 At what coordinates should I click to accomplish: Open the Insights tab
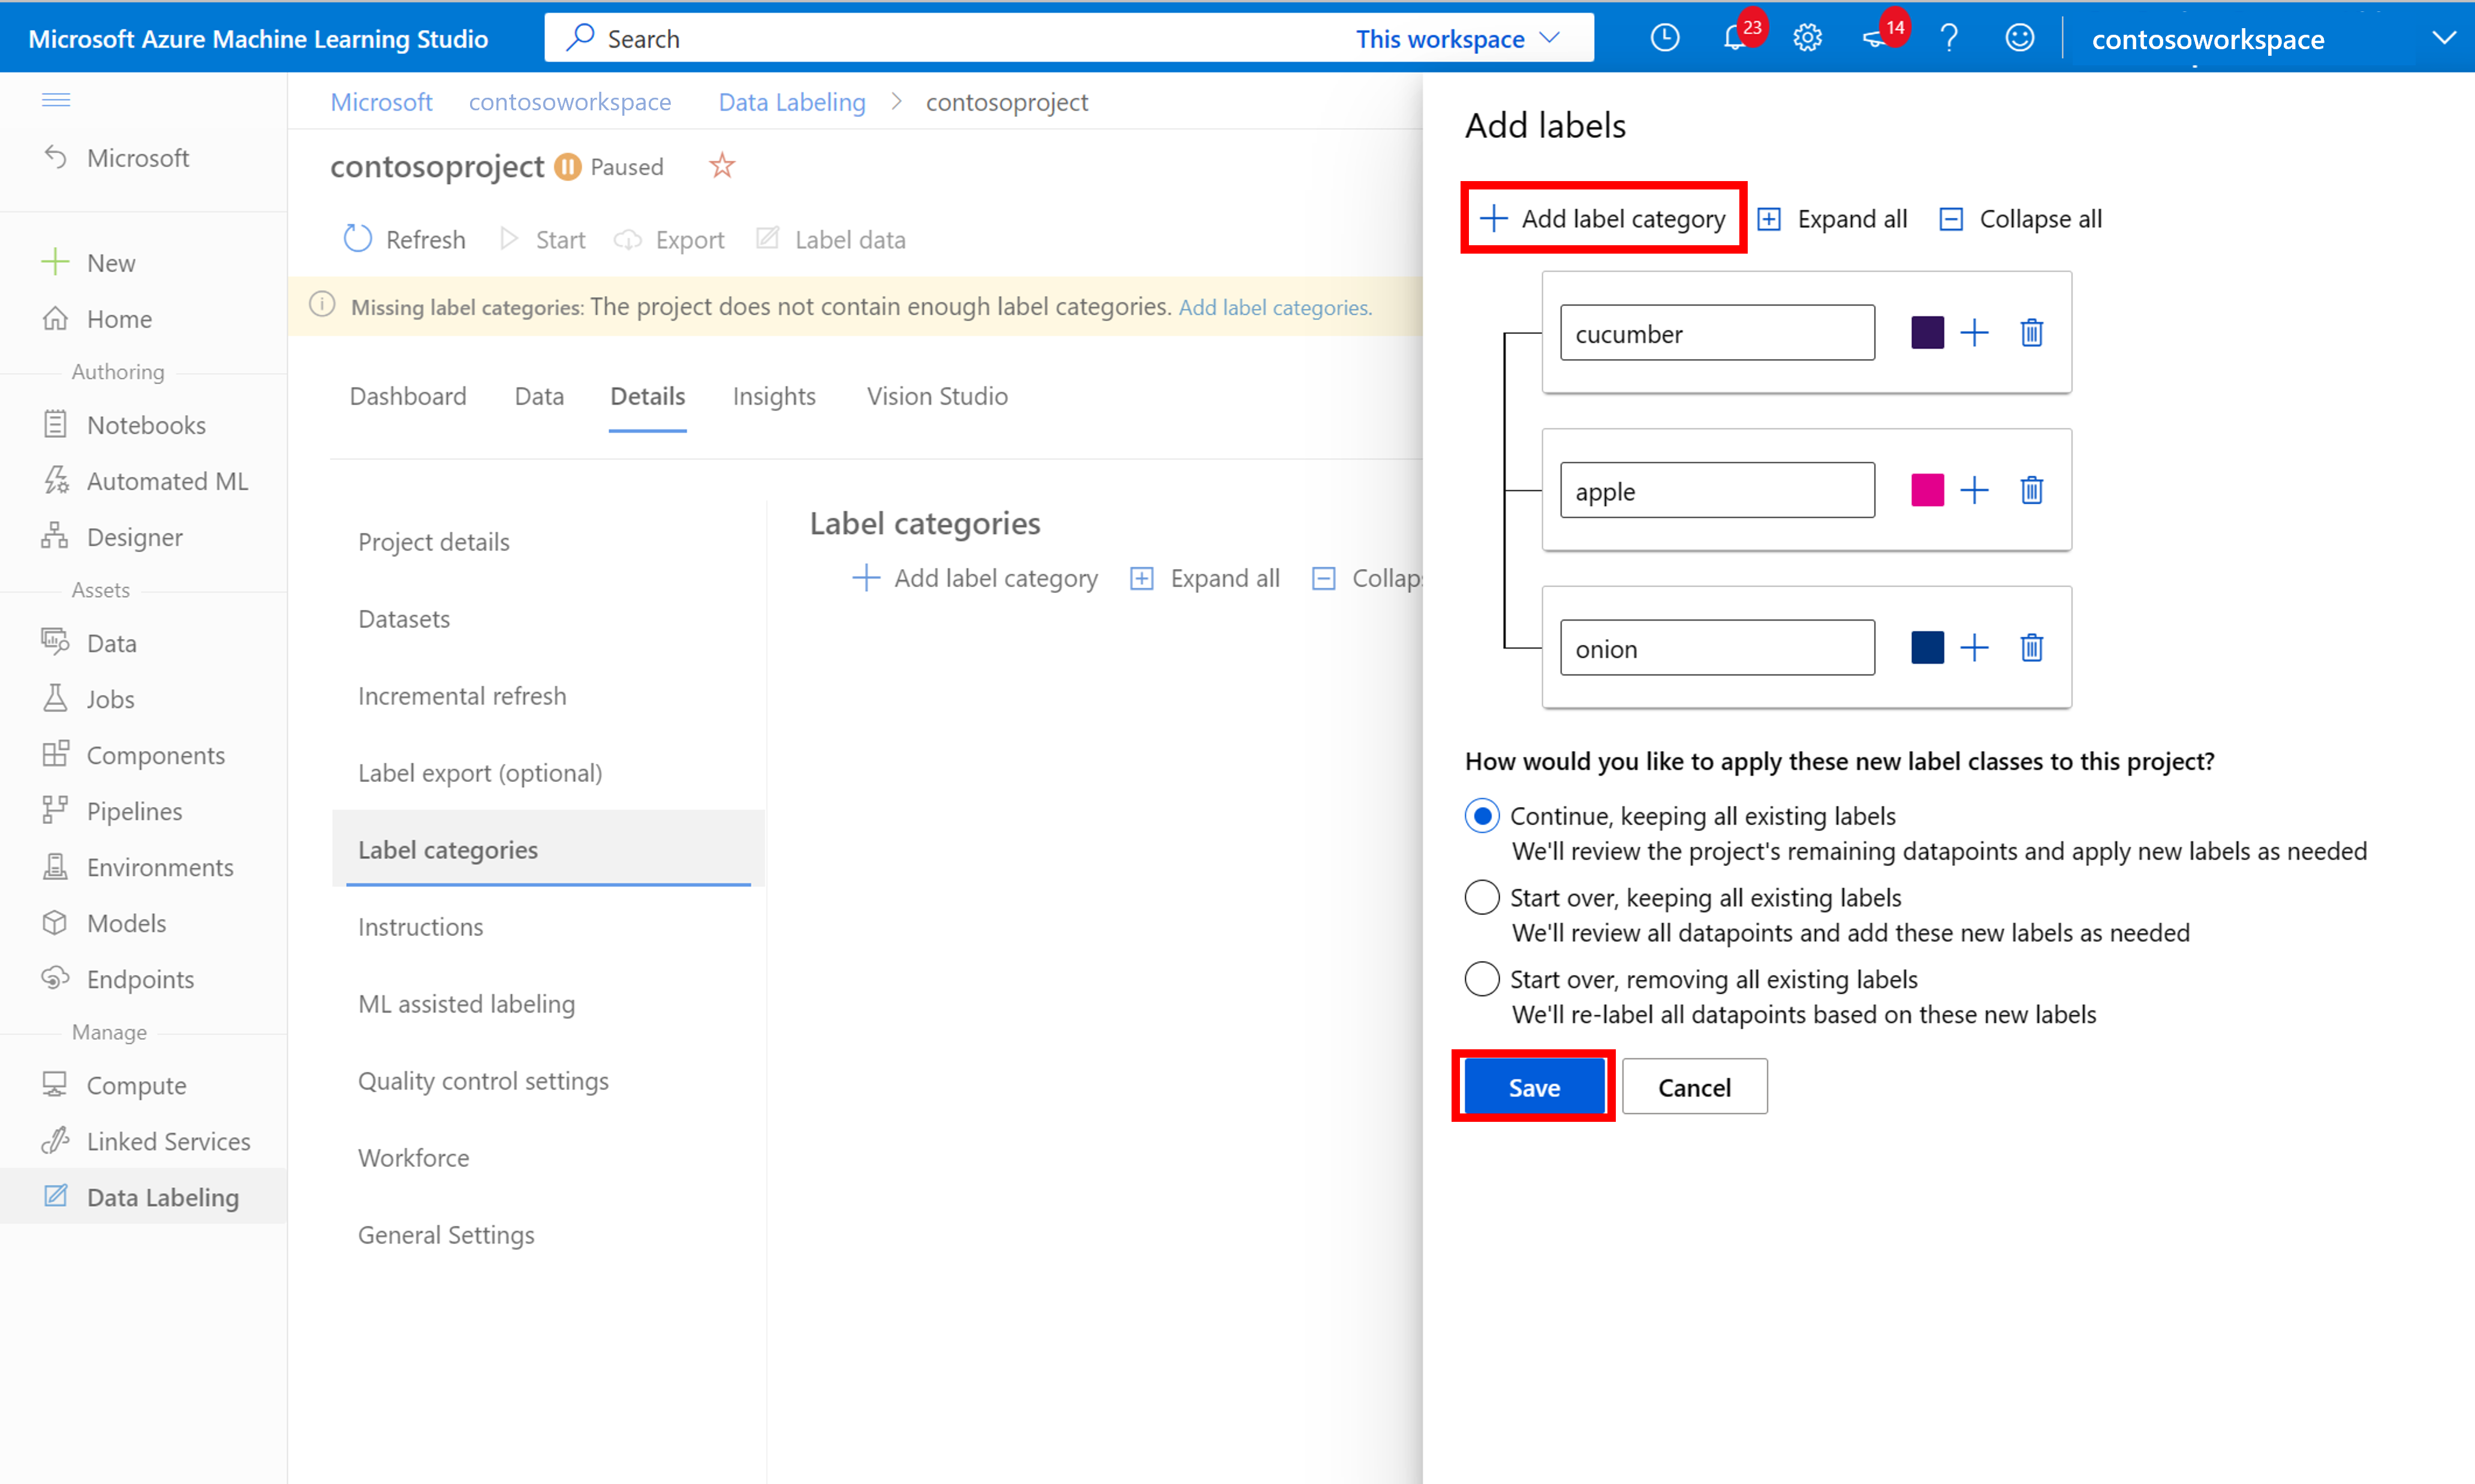pos(775,394)
